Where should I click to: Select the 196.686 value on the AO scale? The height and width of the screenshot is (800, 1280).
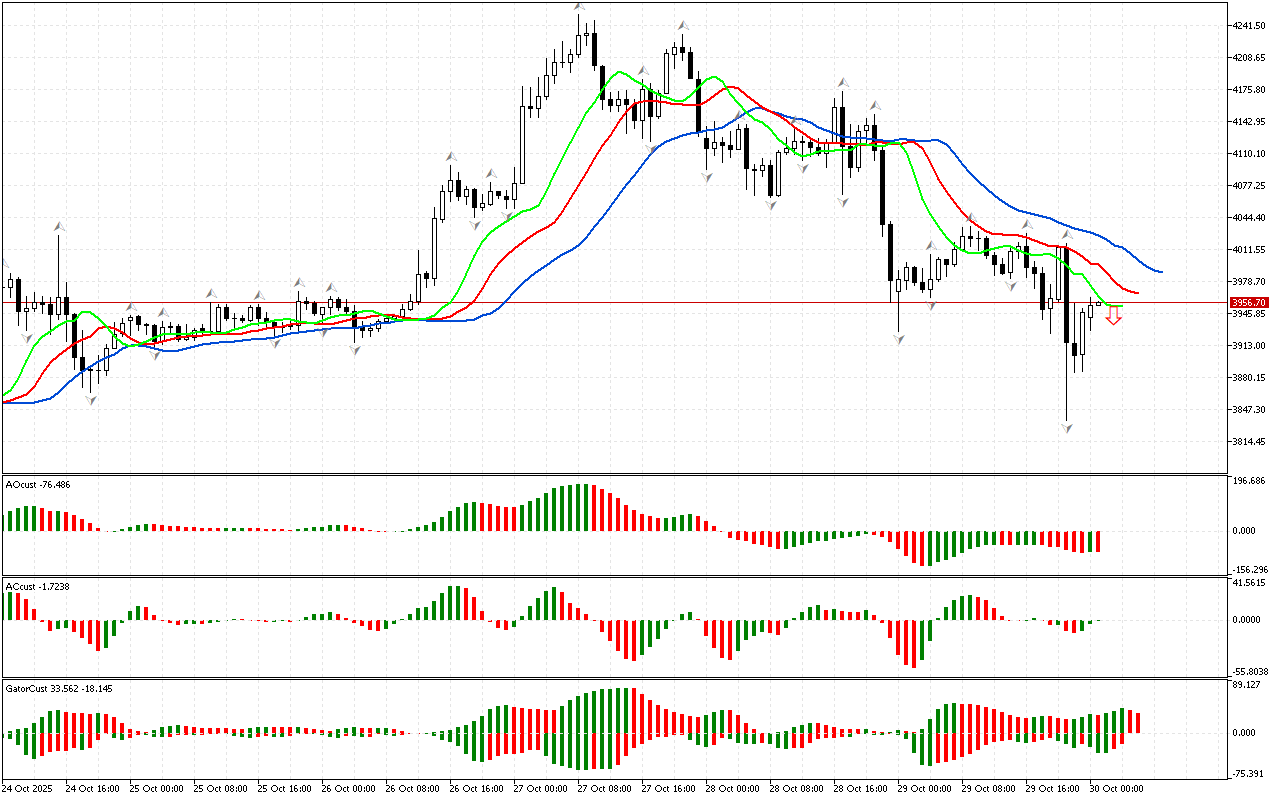tap(1250, 481)
